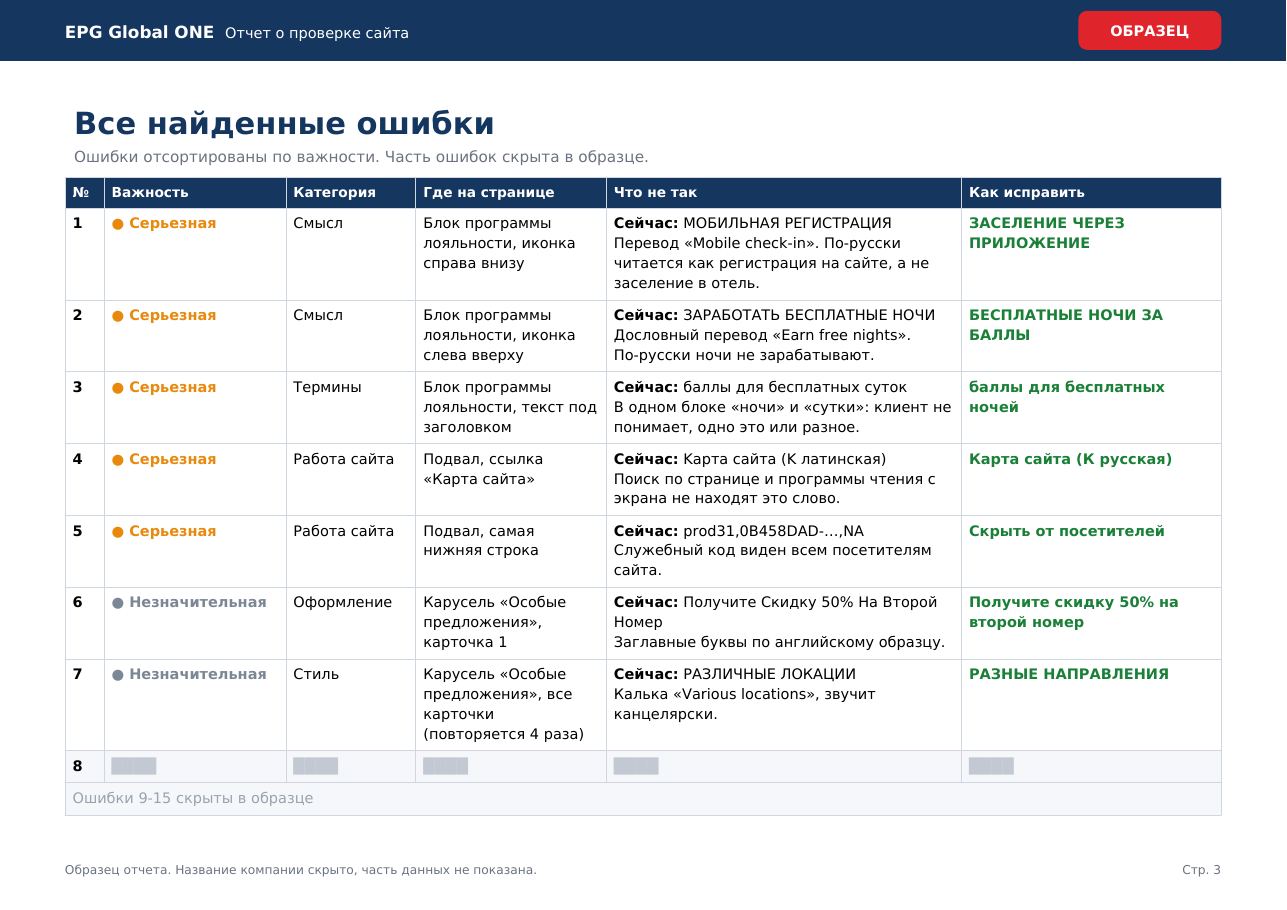Viewport: 1287px width, 910px height.
Task: Click row number «8» in the table
Action: point(78,766)
